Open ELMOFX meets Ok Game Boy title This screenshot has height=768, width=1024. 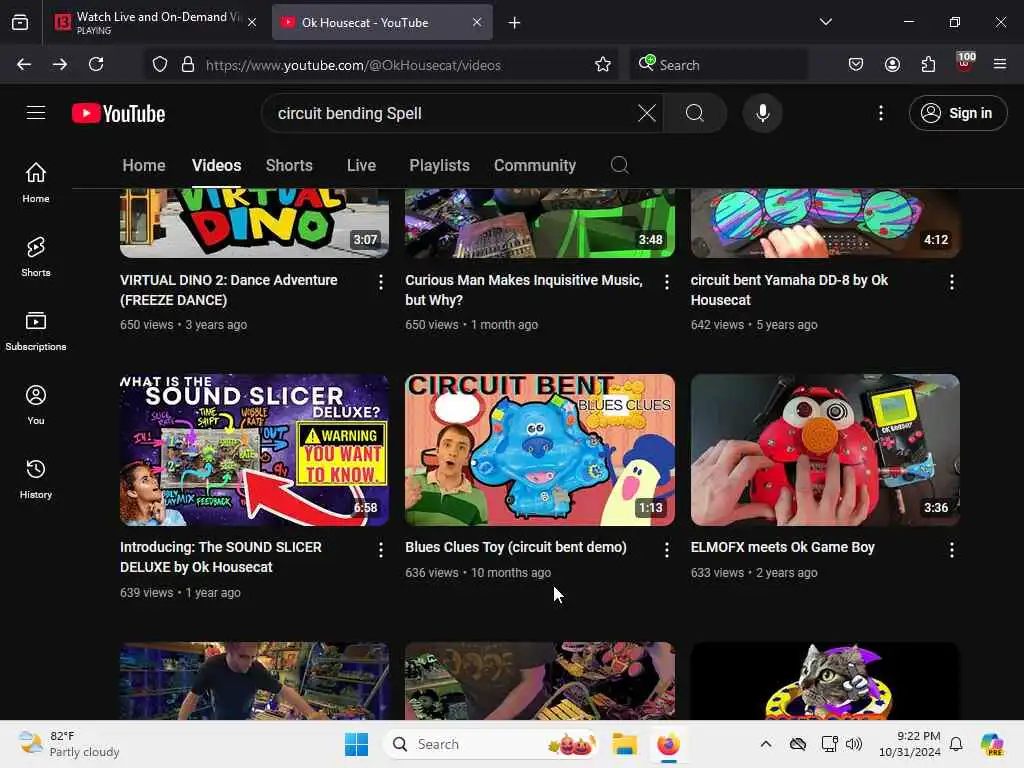782,547
